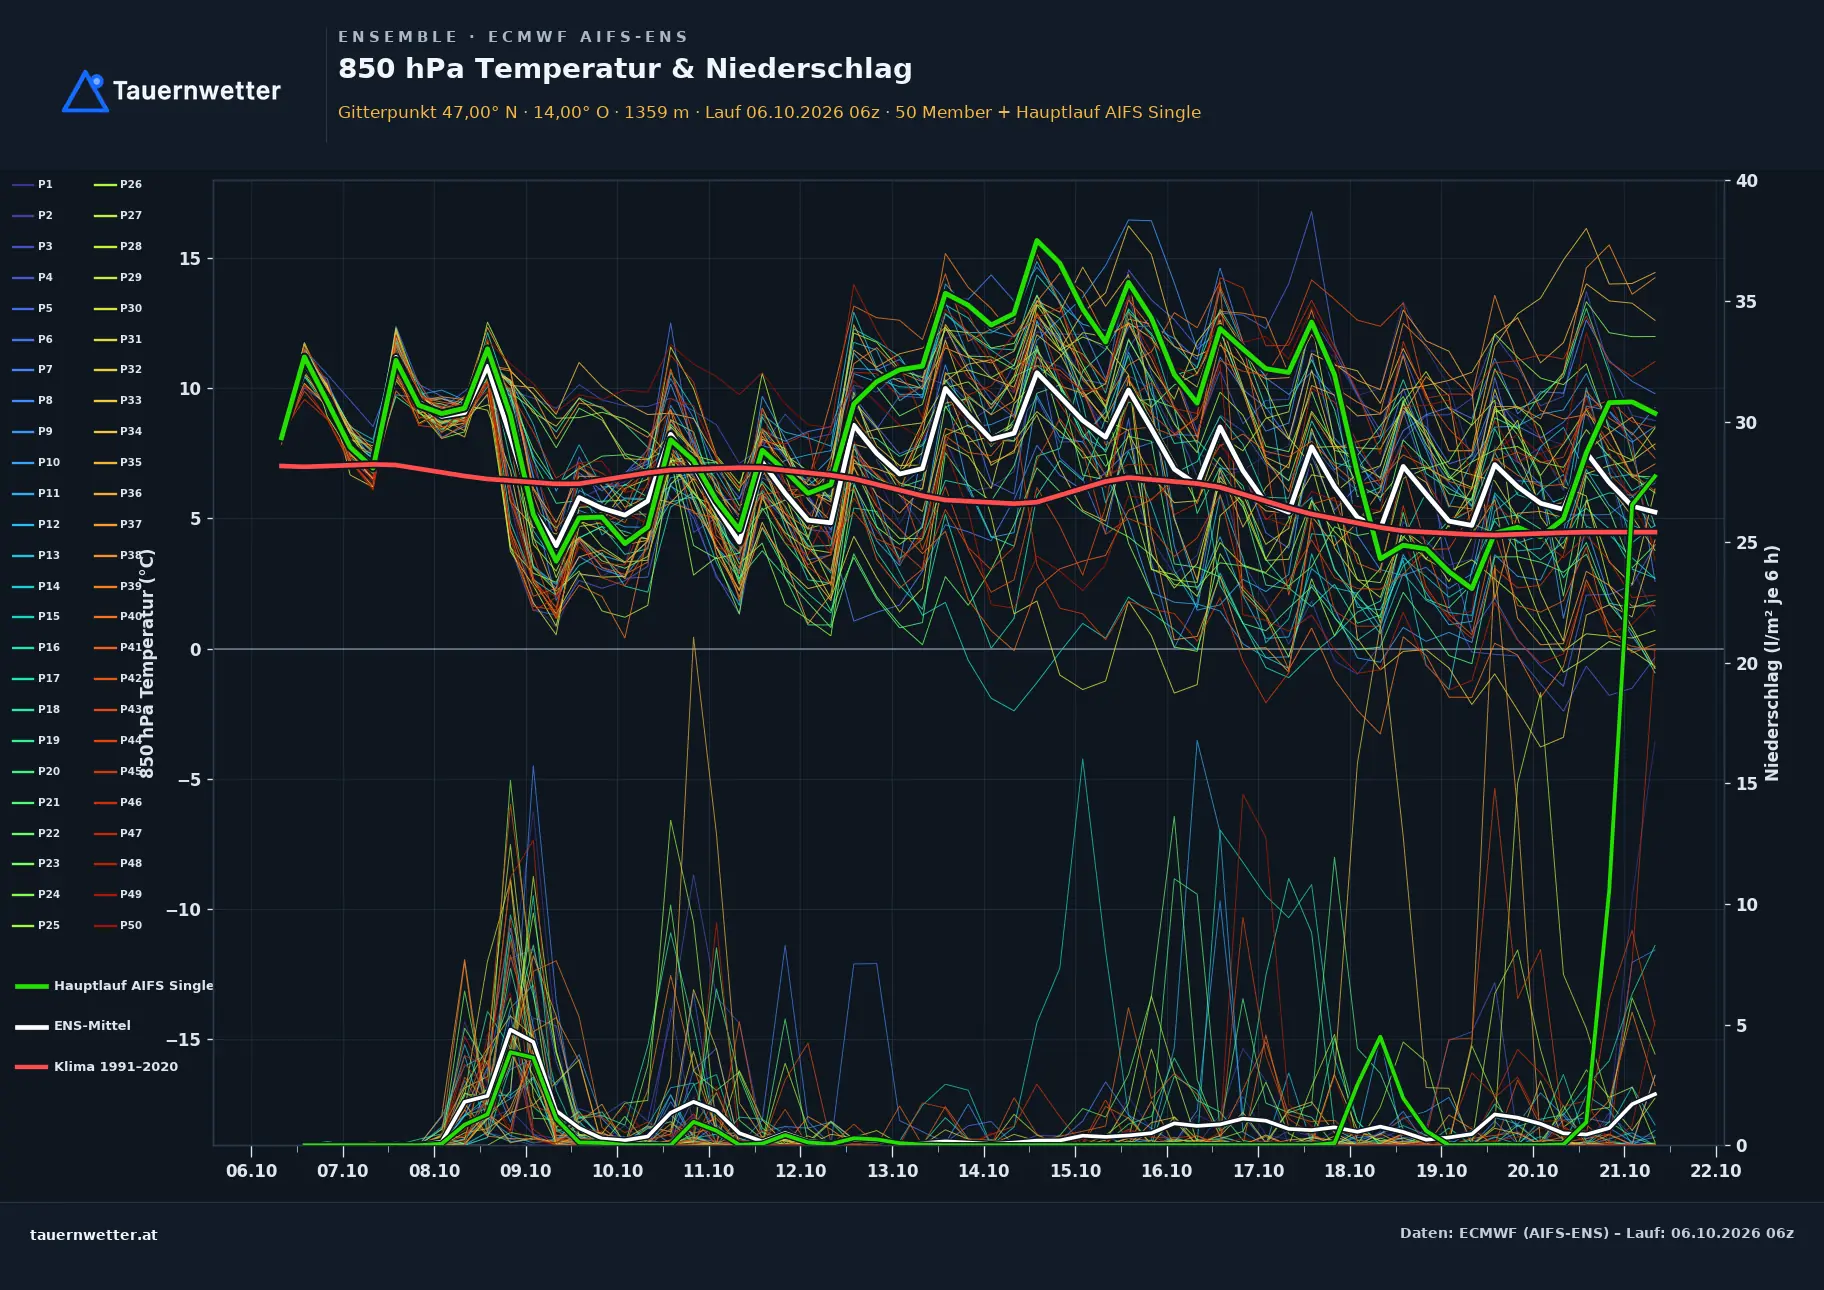Viewport: 1824px width, 1290px height.
Task: Click the green Hauptlauf legend line swatch
Action: tap(32, 987)
